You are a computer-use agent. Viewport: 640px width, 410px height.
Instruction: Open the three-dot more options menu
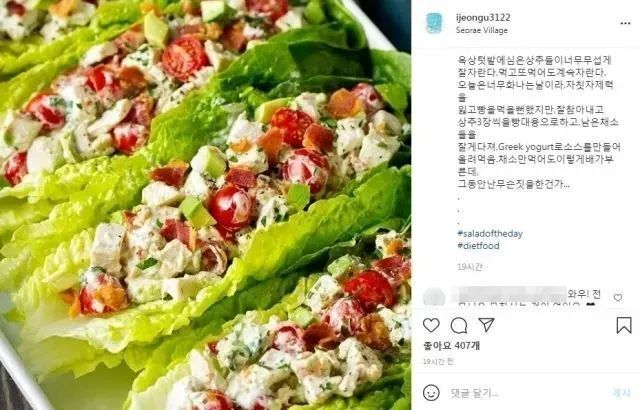click(625, 24)
